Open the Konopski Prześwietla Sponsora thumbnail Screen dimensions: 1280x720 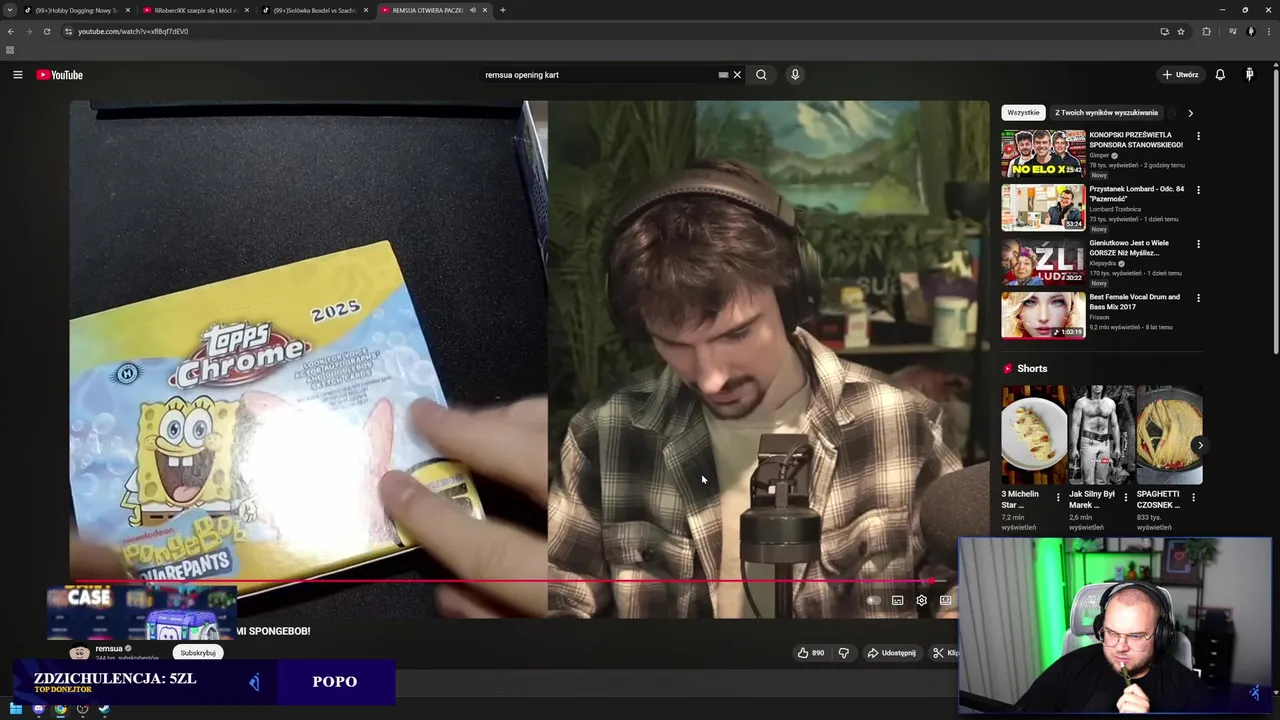[1043, 153]
